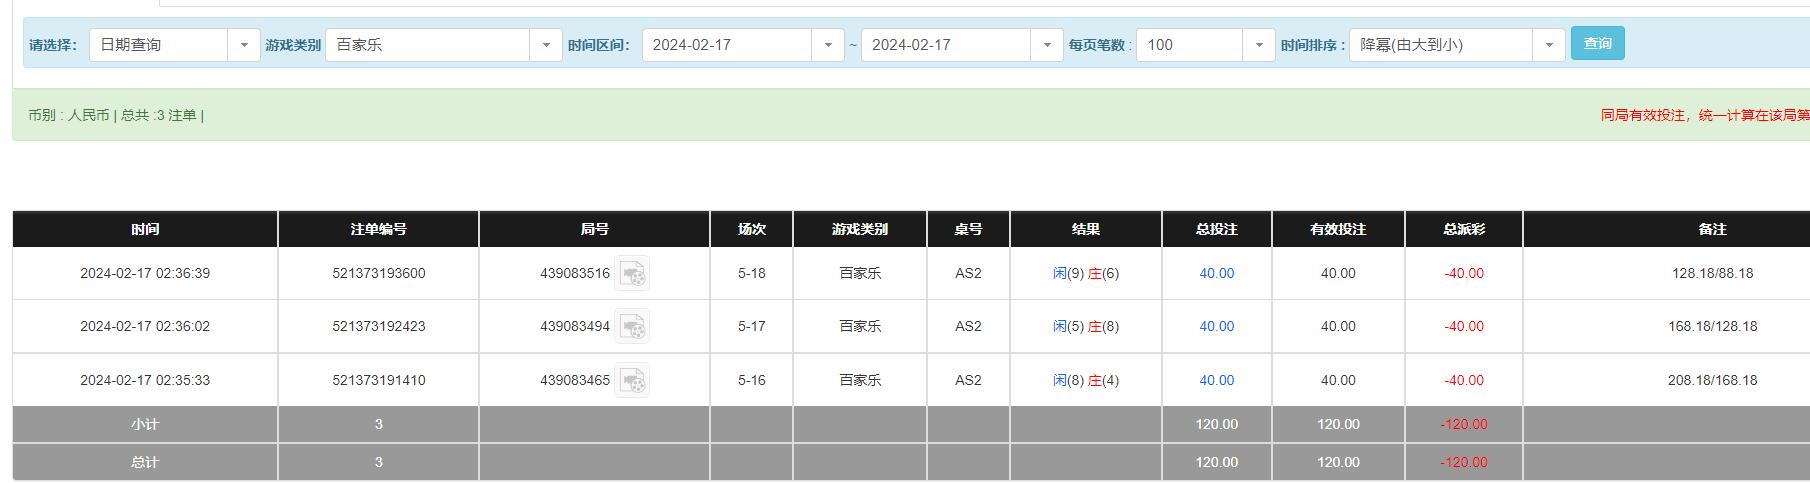The image size is (1810, 483).
Task: Click the 总派彩 column header
Action: coord(1464,229)
